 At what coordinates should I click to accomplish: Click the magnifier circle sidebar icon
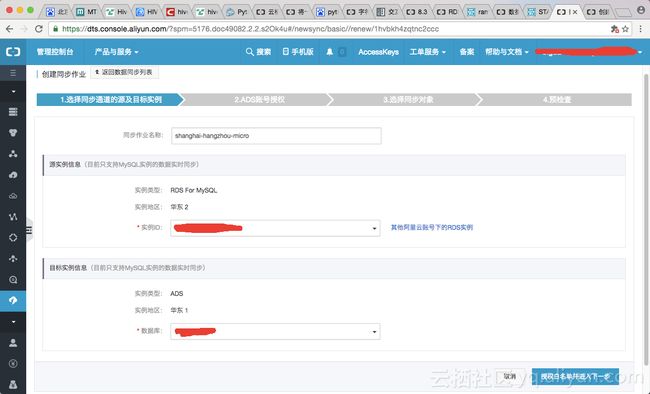[13, 280]
